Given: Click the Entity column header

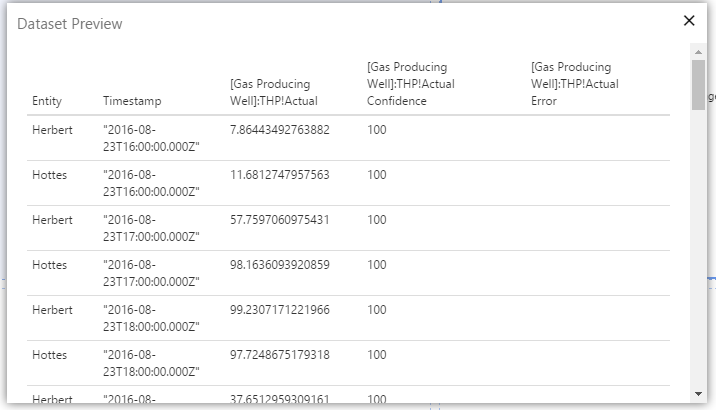Looking at the screenshot, I should [47, 101].
